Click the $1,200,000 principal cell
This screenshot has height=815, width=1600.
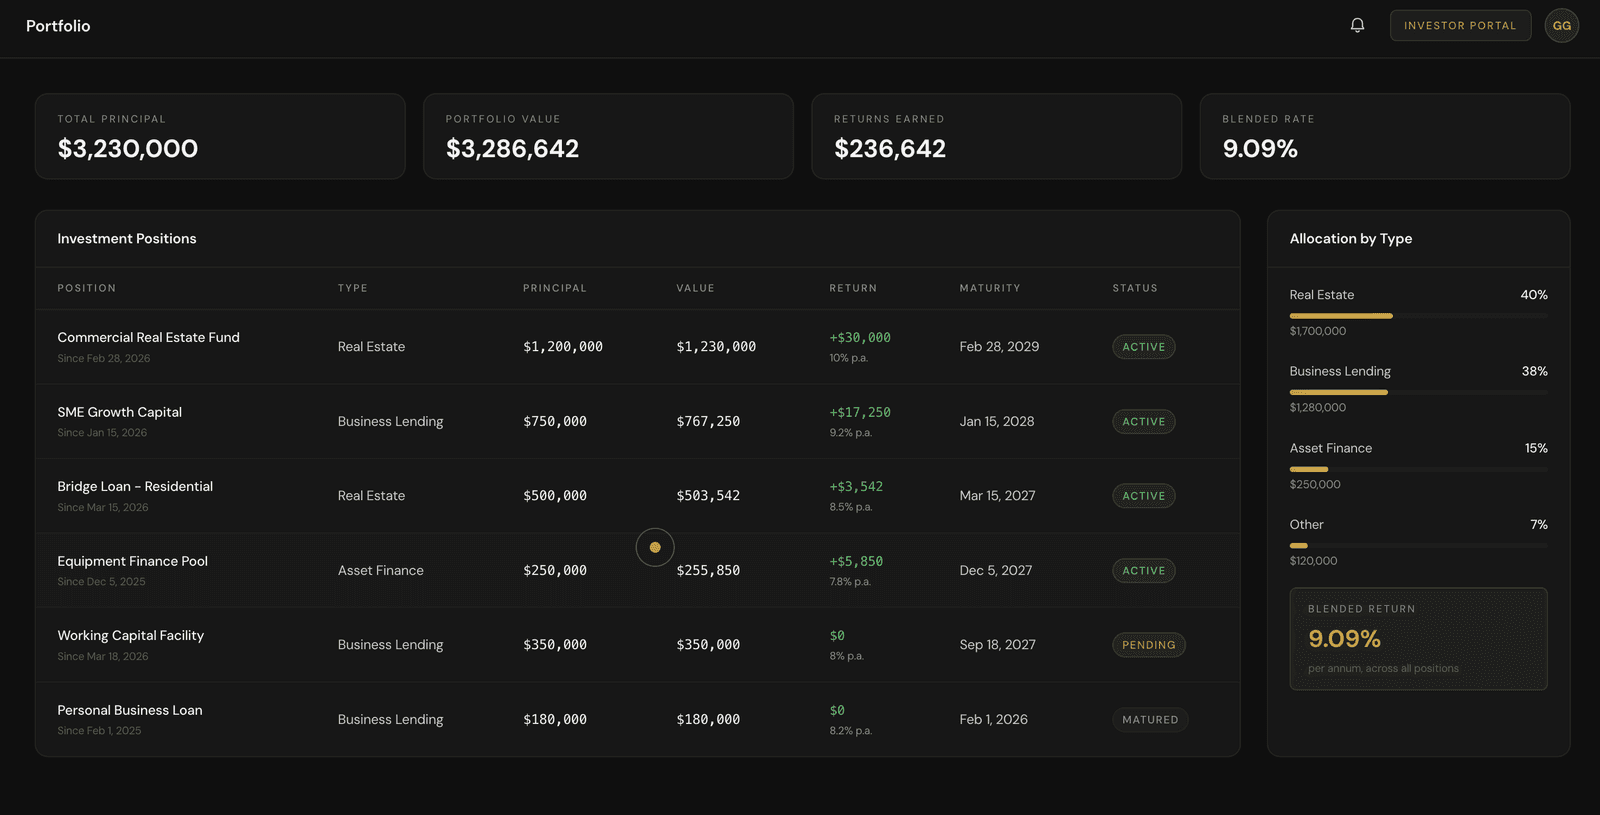(563, 347)
